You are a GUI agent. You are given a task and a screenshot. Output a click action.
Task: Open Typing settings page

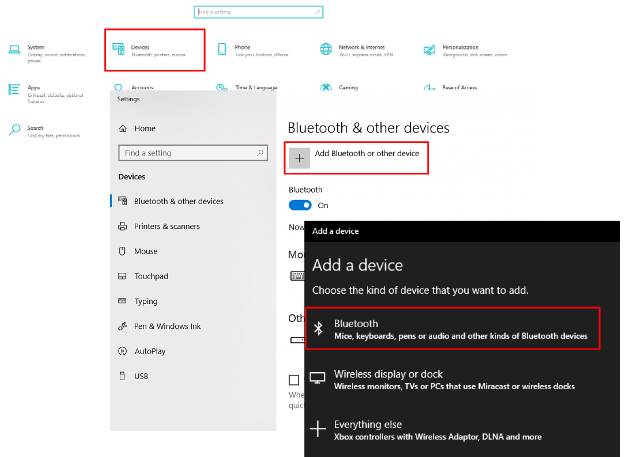[x=146, y=301]
